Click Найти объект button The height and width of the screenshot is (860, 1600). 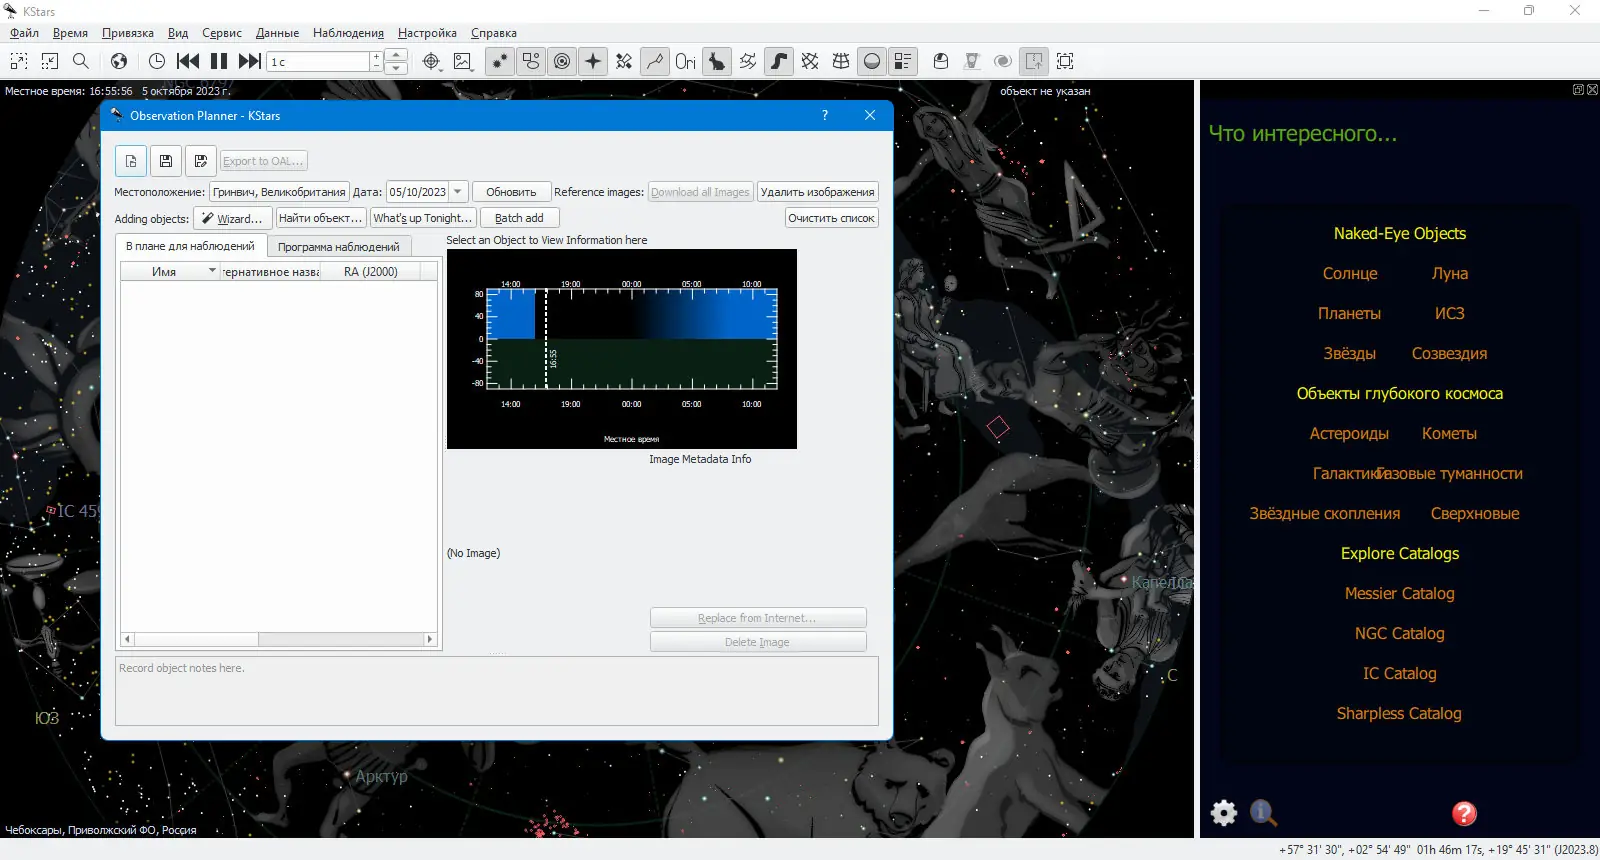(x=320, y=218)
